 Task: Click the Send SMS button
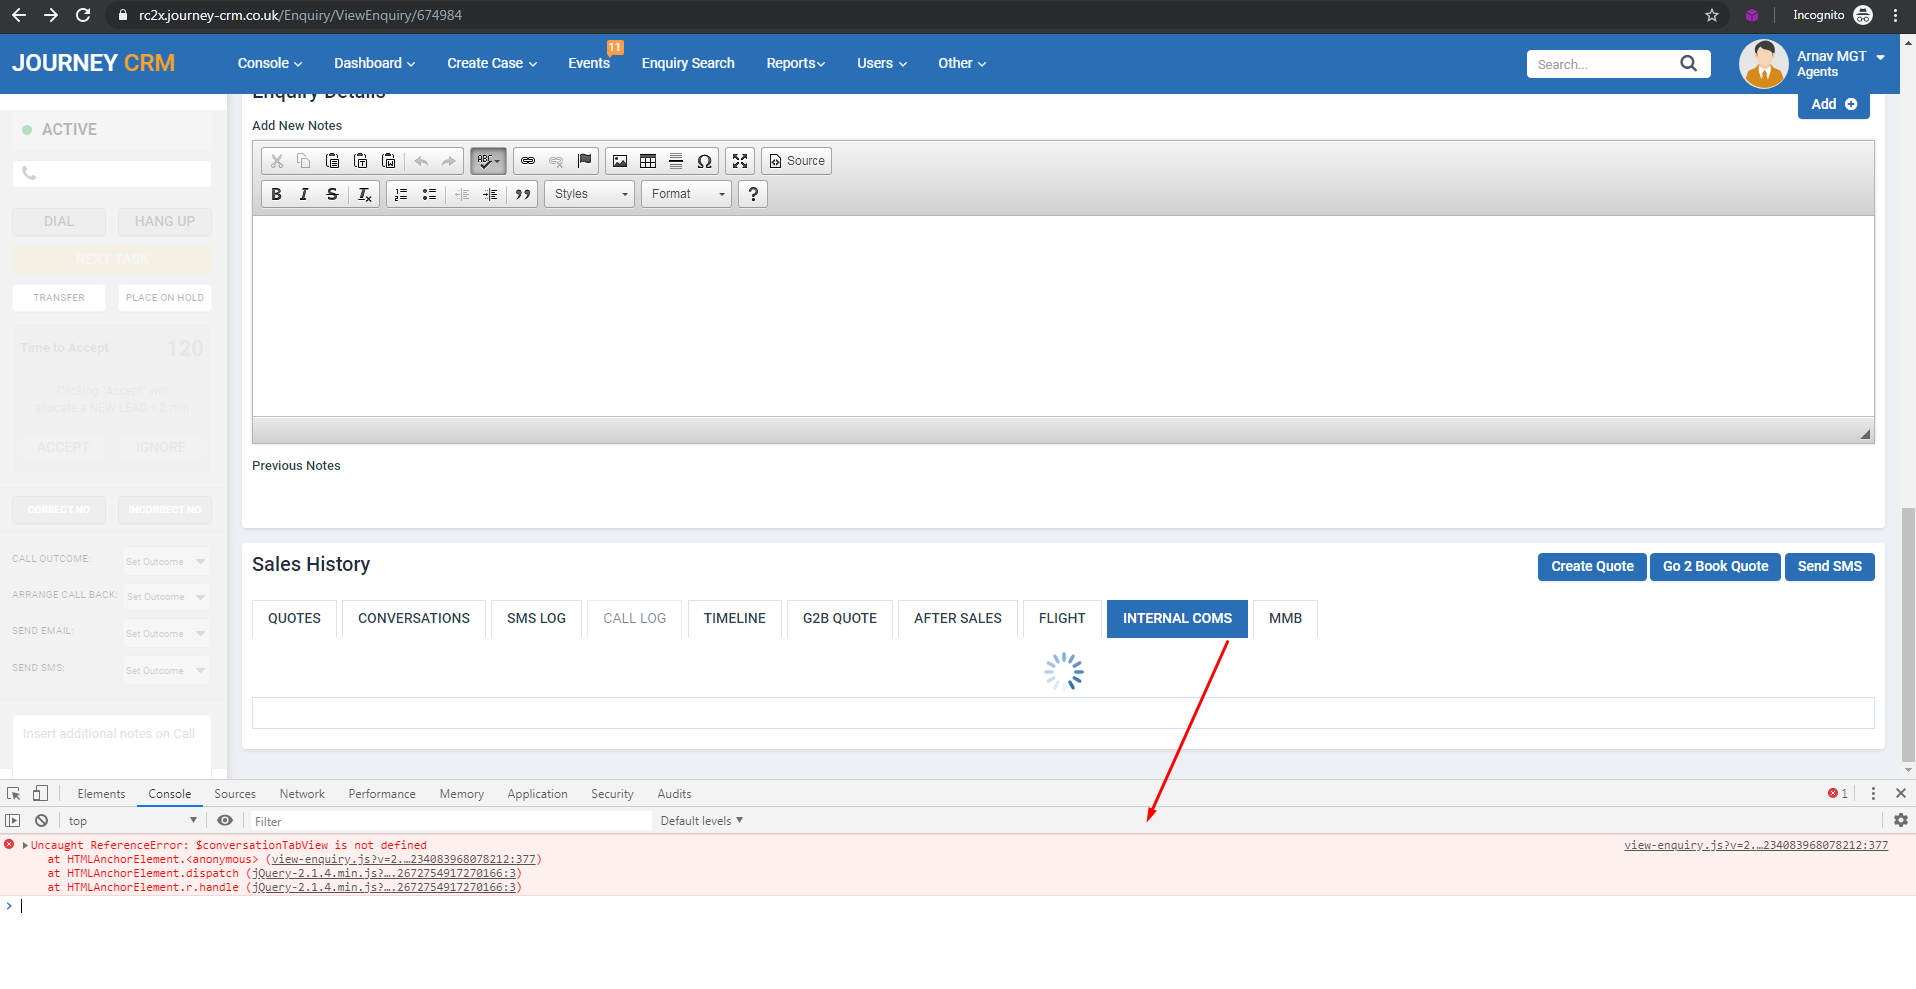[x=1830, y=567]
